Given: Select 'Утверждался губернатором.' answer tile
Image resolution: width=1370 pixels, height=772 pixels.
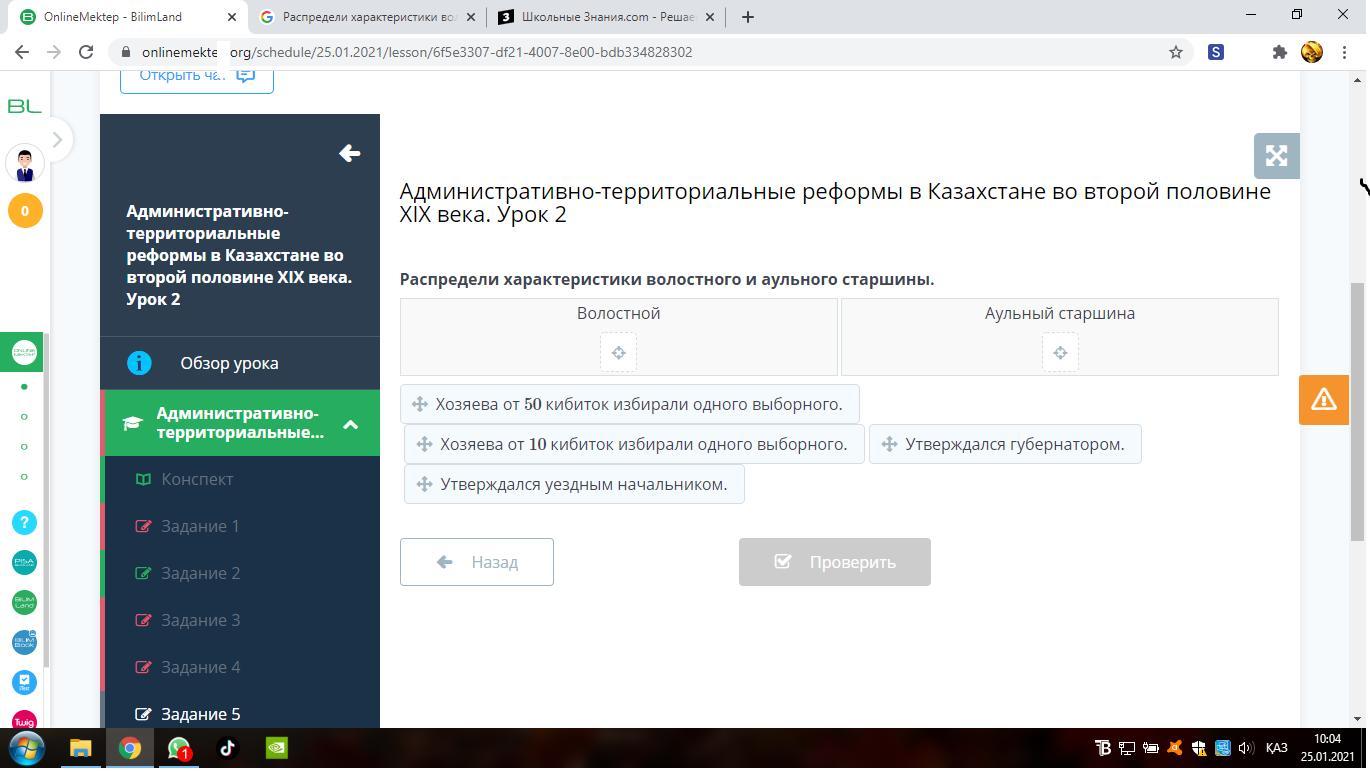Looking at the screenshot, I should coord(1005,444).
